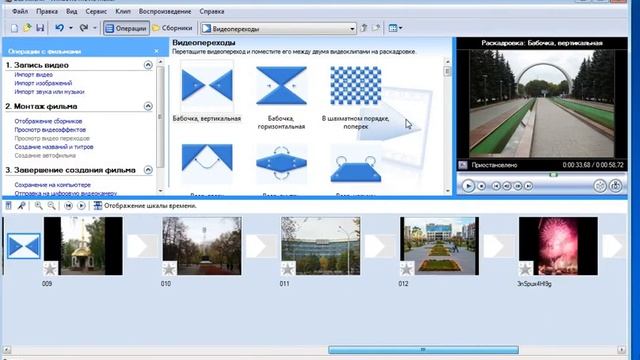This screenshot has height=360, width=640.
Task: Create a new project with the blank page icon
Action: click(14, 28)
